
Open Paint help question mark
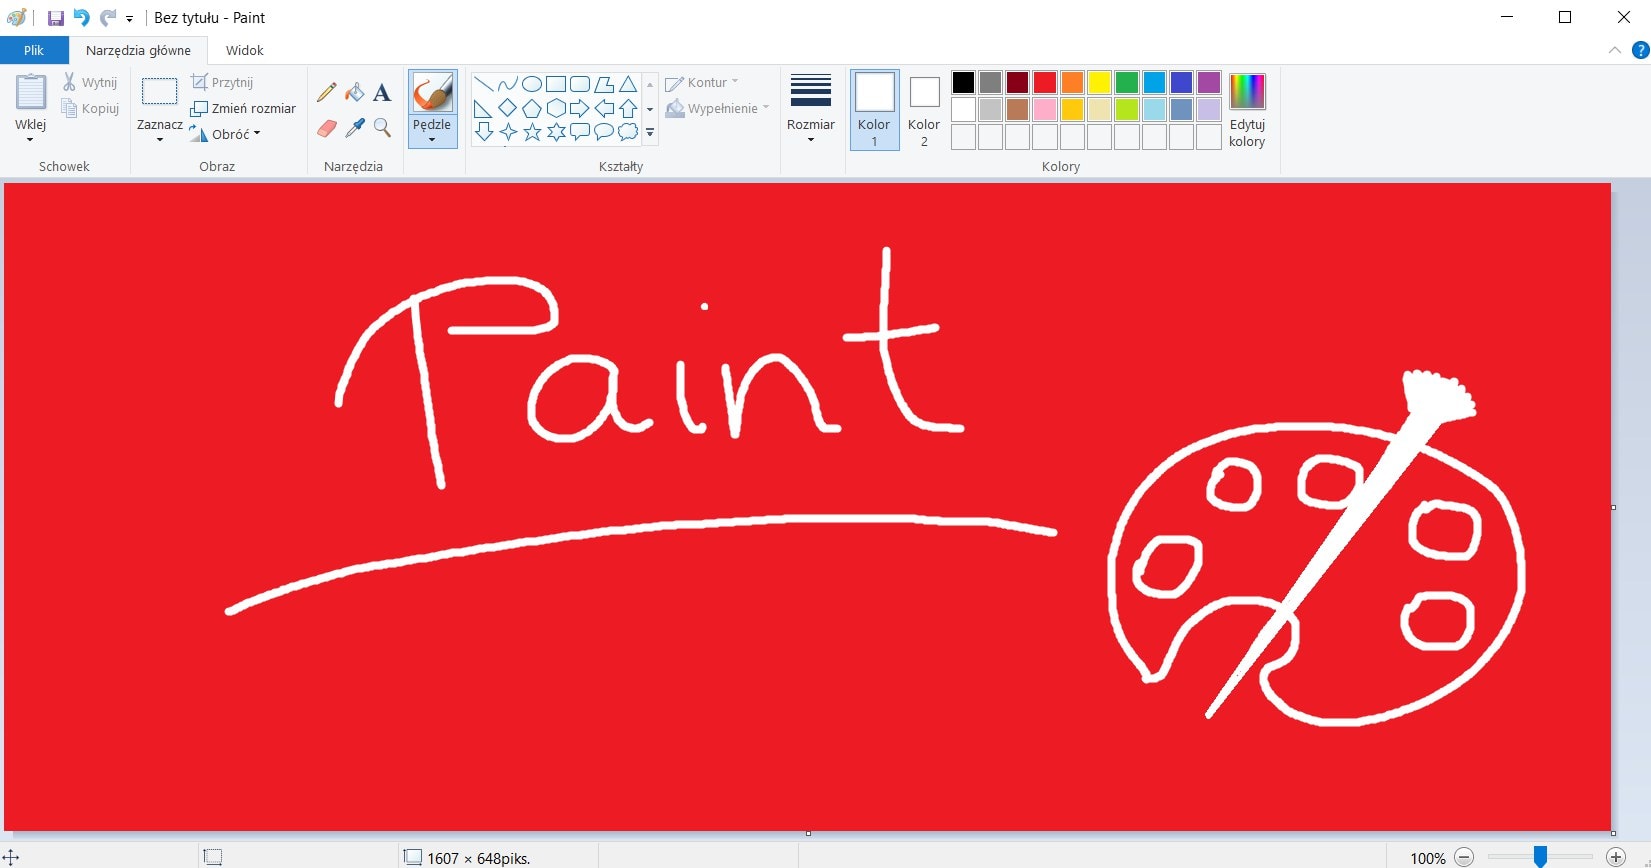coord(1641,50)
